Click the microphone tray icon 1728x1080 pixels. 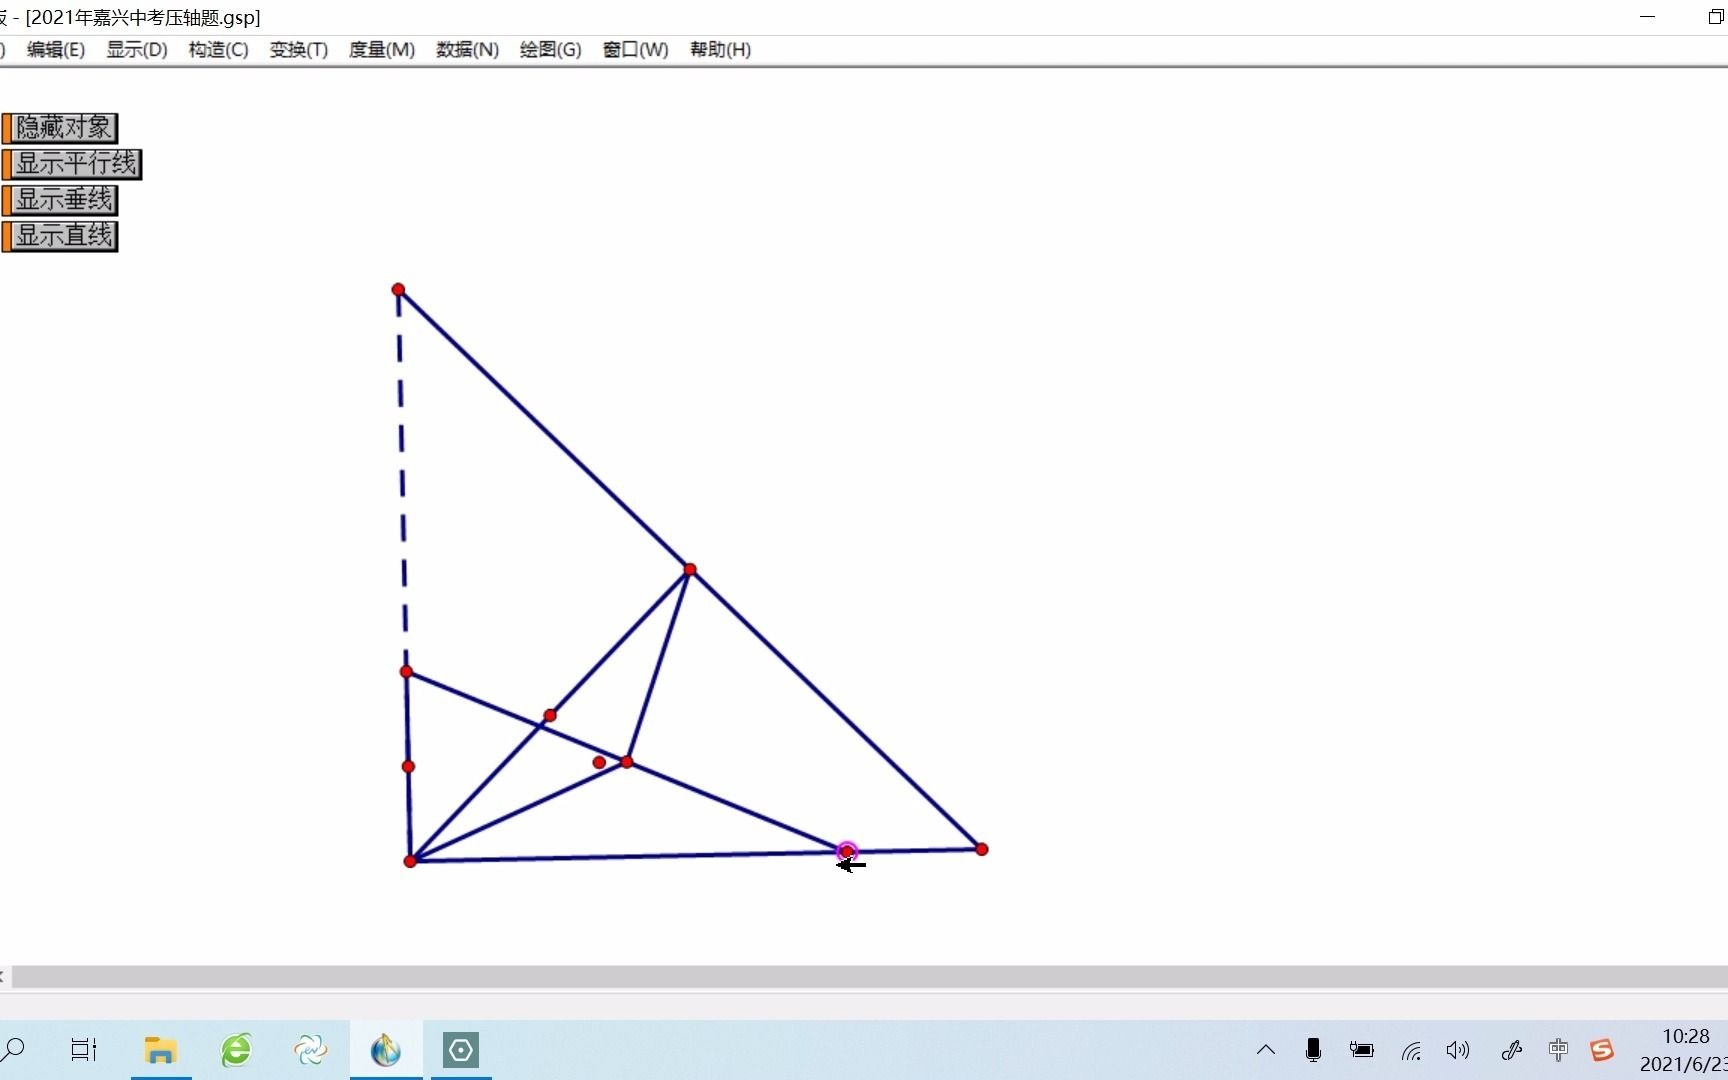click(x=1314, y=1050)
